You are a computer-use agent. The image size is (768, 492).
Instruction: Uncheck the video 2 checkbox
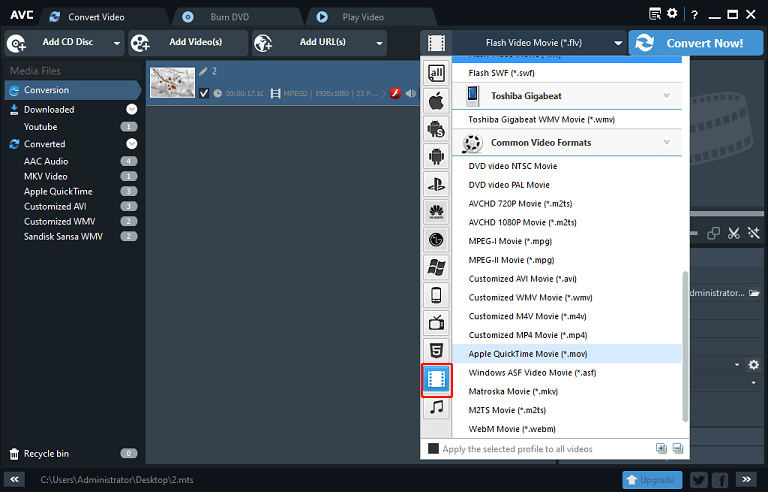[204, 93]
